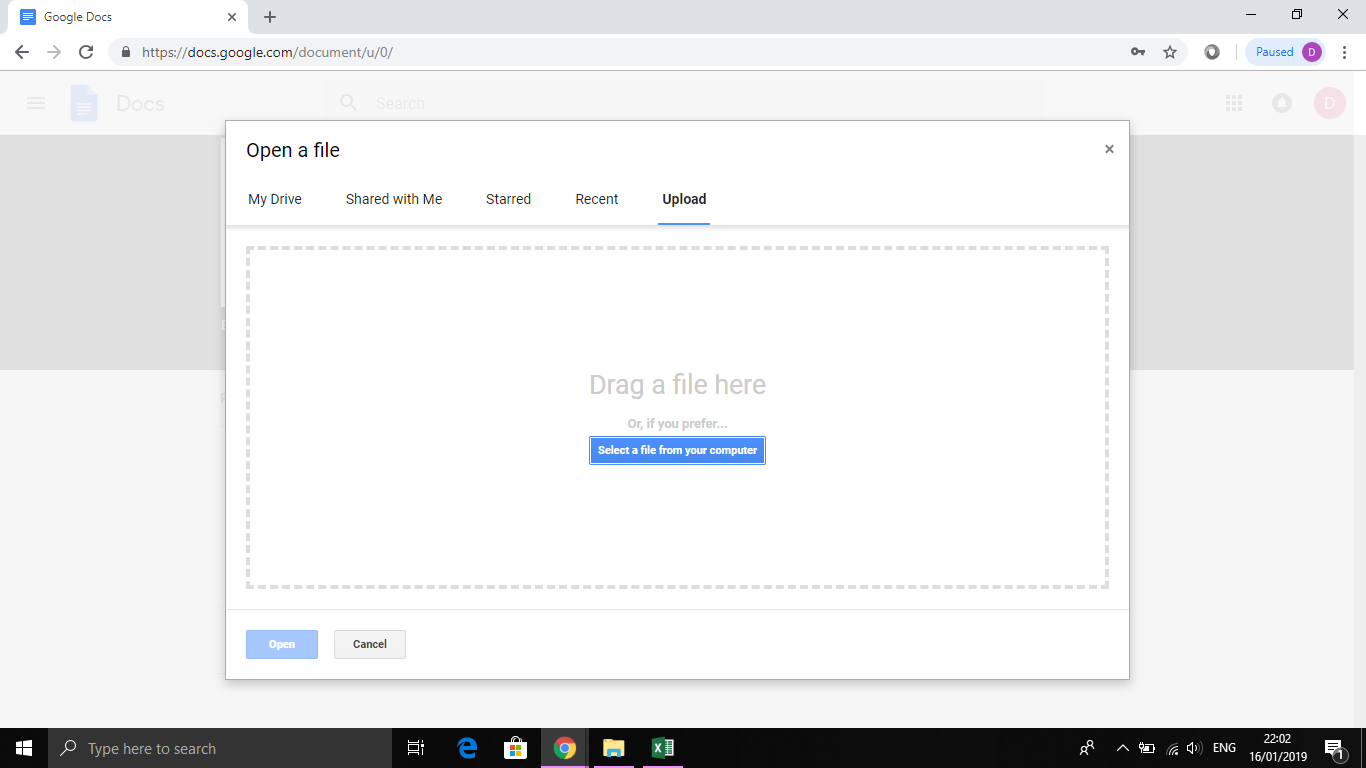Select the Starred tab

click(508, 199)
